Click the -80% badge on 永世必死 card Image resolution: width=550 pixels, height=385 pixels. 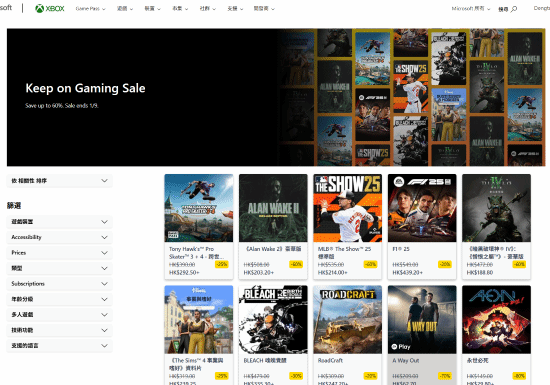tap(519, 376)
